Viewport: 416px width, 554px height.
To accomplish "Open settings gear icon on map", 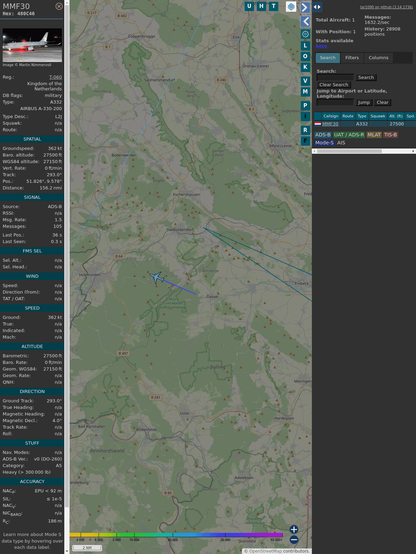I will pyautogui.click(x=305, y=34).
